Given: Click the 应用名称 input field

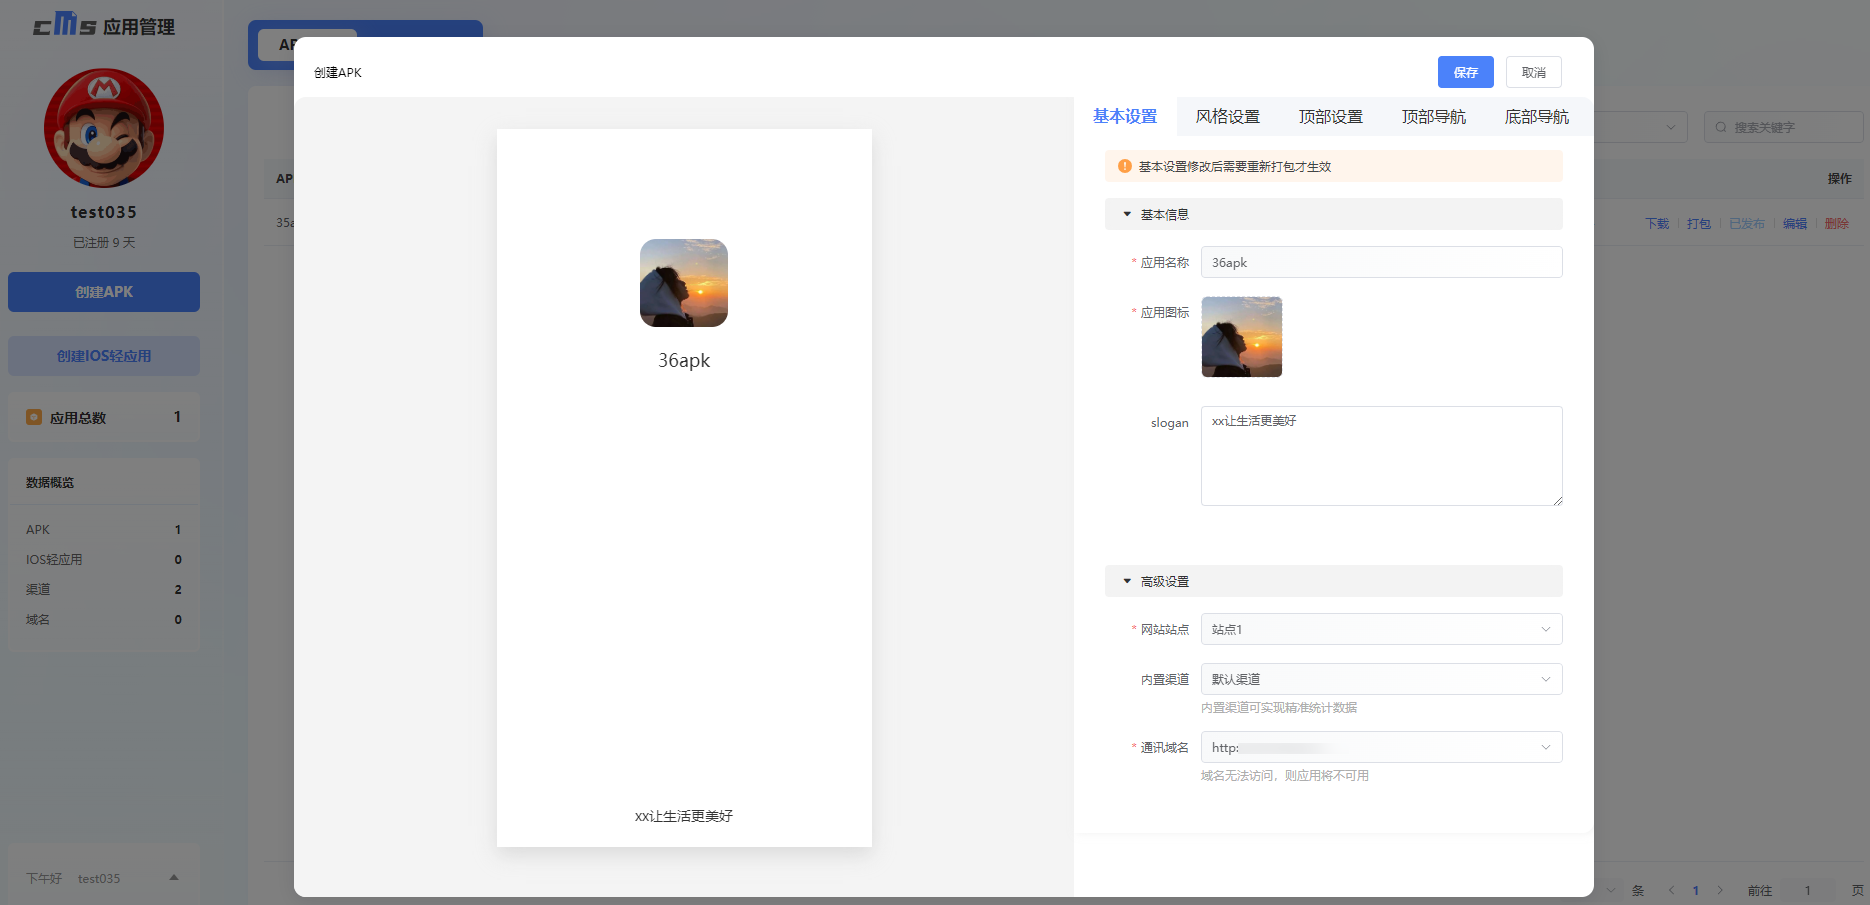Looking at the screenshot, I should tap(1381, 262).
